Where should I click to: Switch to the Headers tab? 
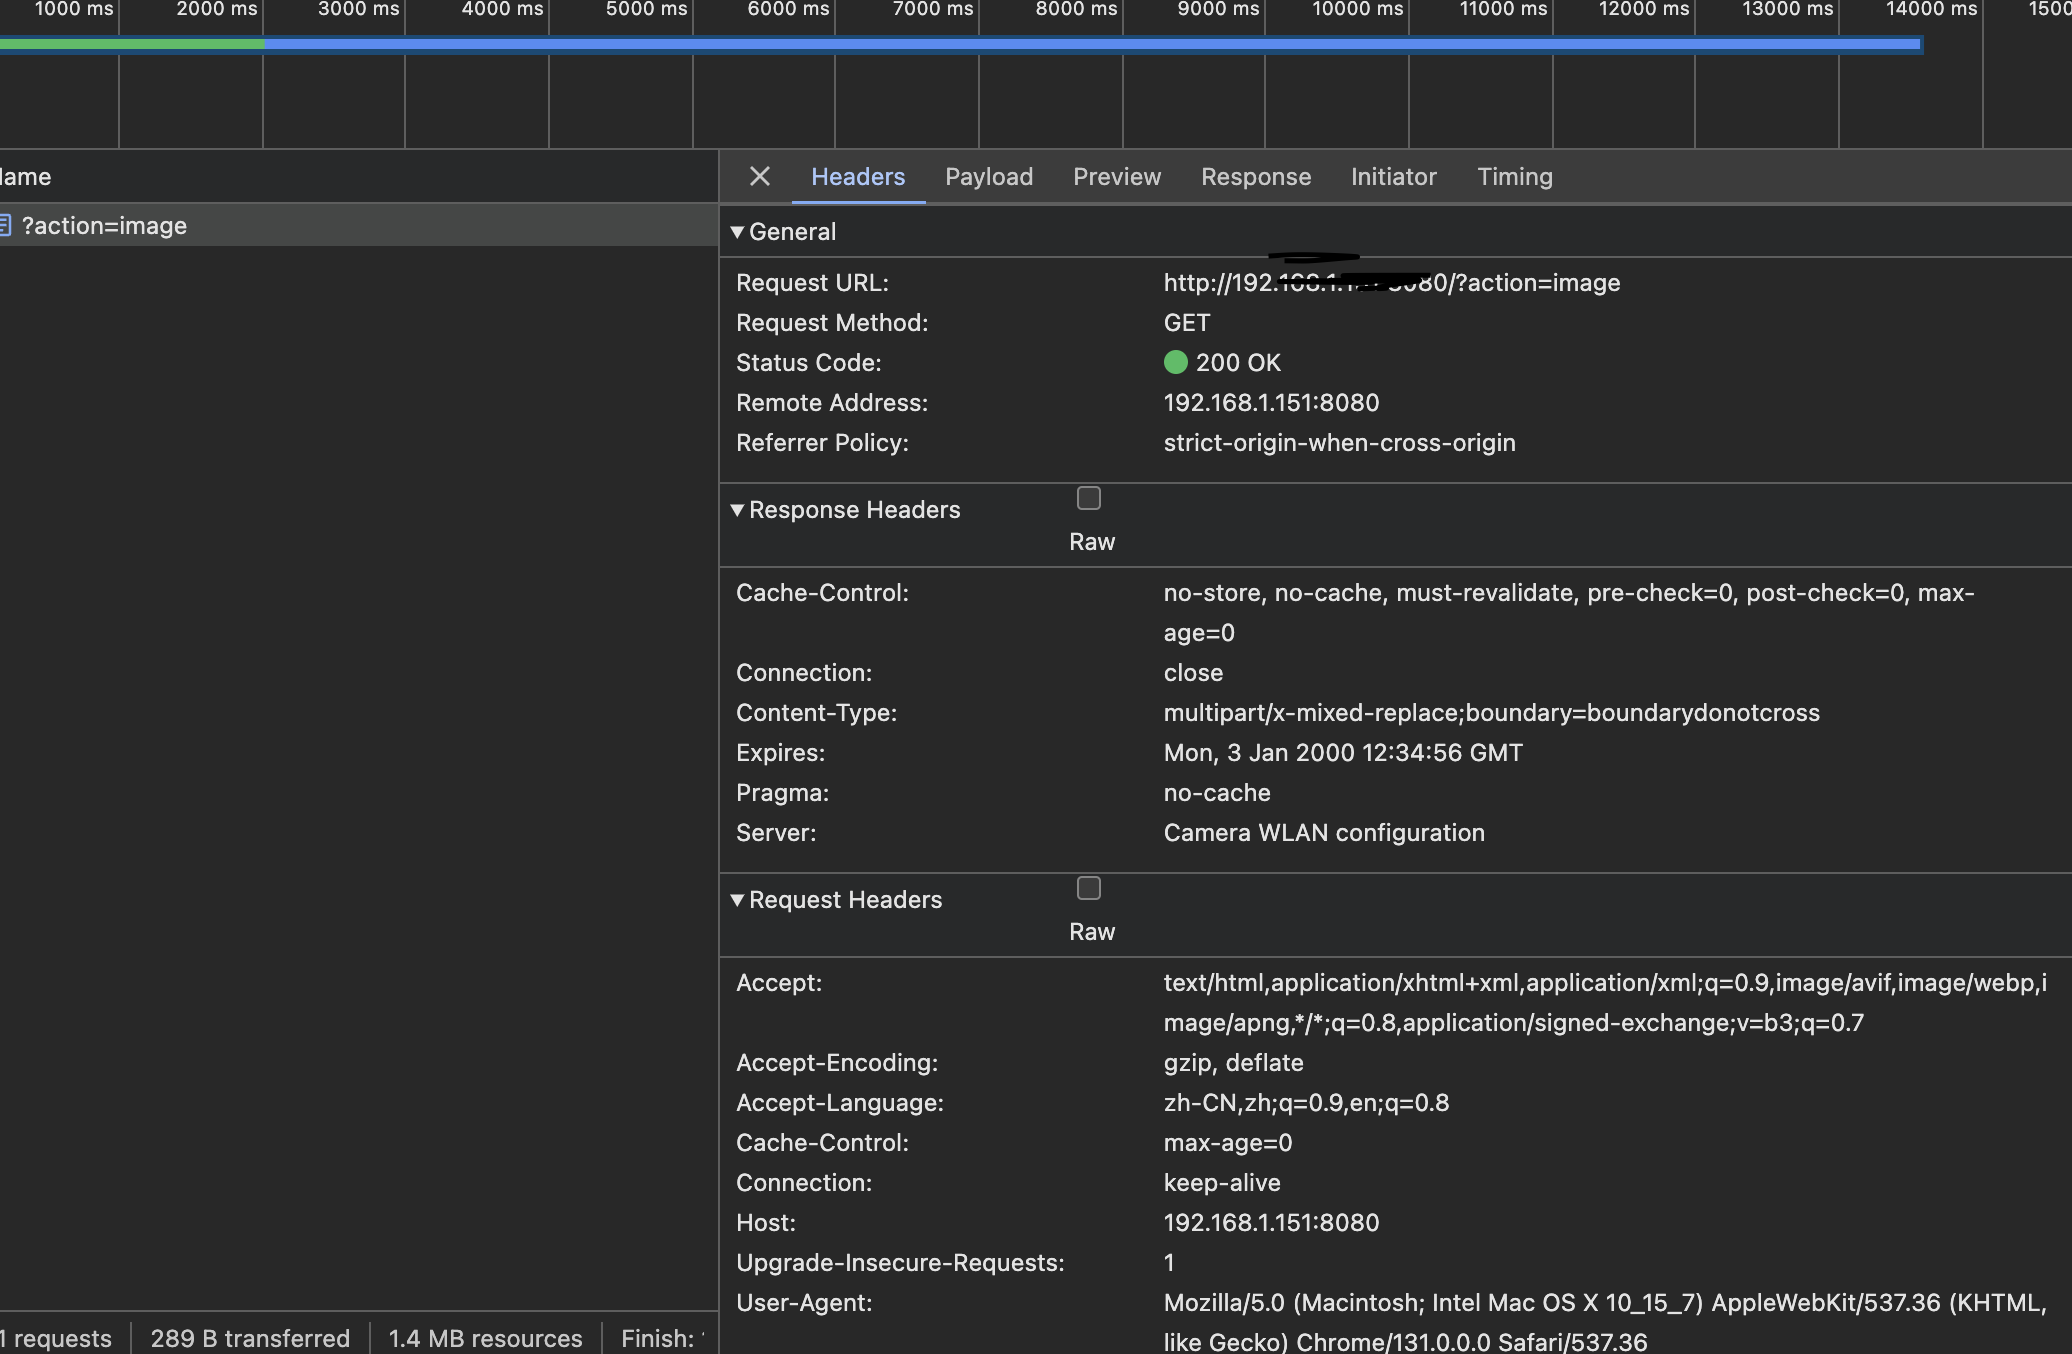pos(858,177)
